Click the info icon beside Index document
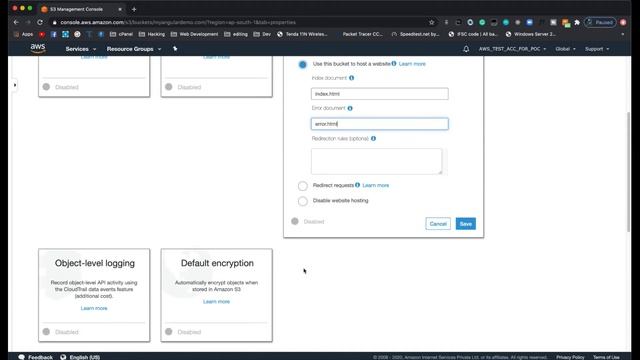 [351, 78]
